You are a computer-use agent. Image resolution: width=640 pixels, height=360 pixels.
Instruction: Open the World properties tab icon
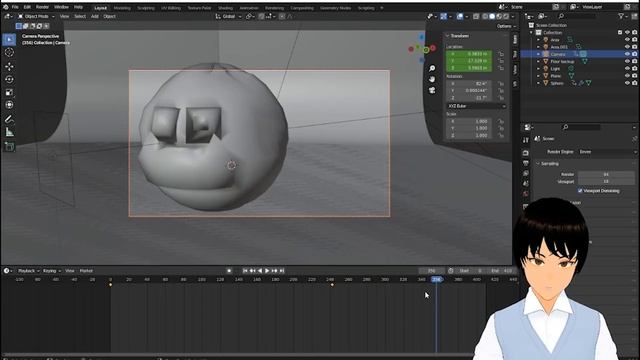point(526,194)
